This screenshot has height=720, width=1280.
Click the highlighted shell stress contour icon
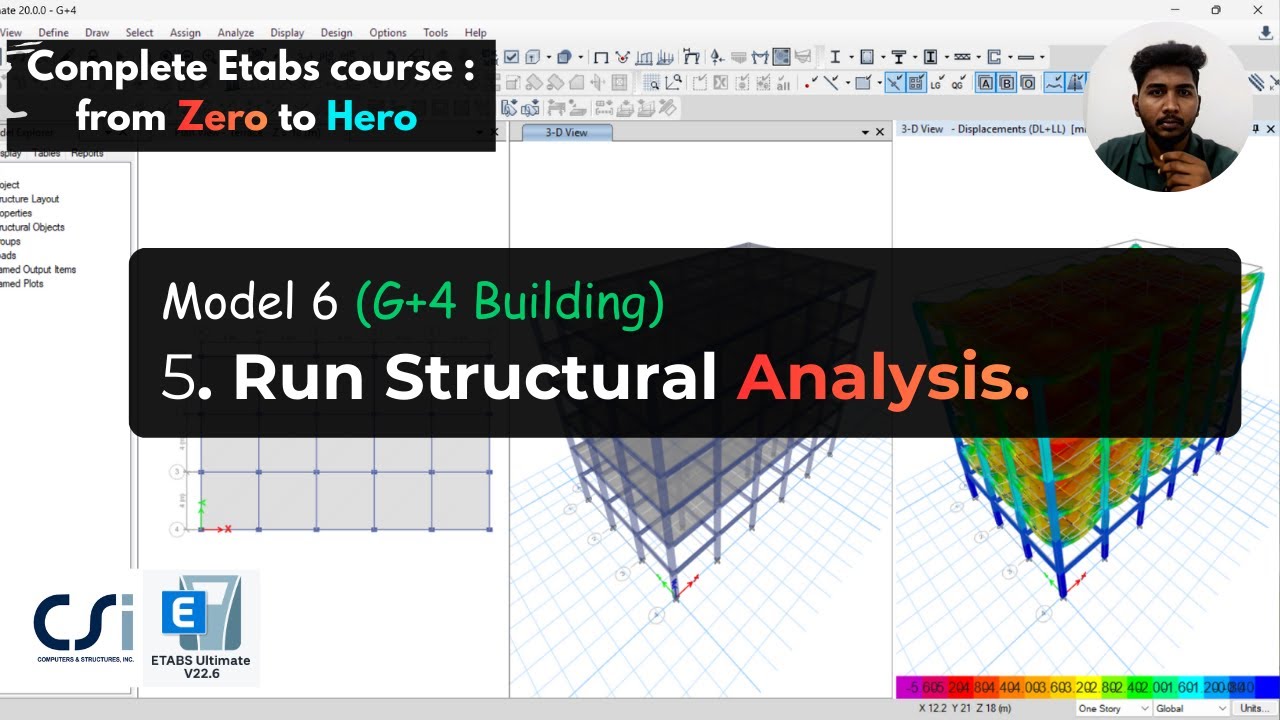781,57
